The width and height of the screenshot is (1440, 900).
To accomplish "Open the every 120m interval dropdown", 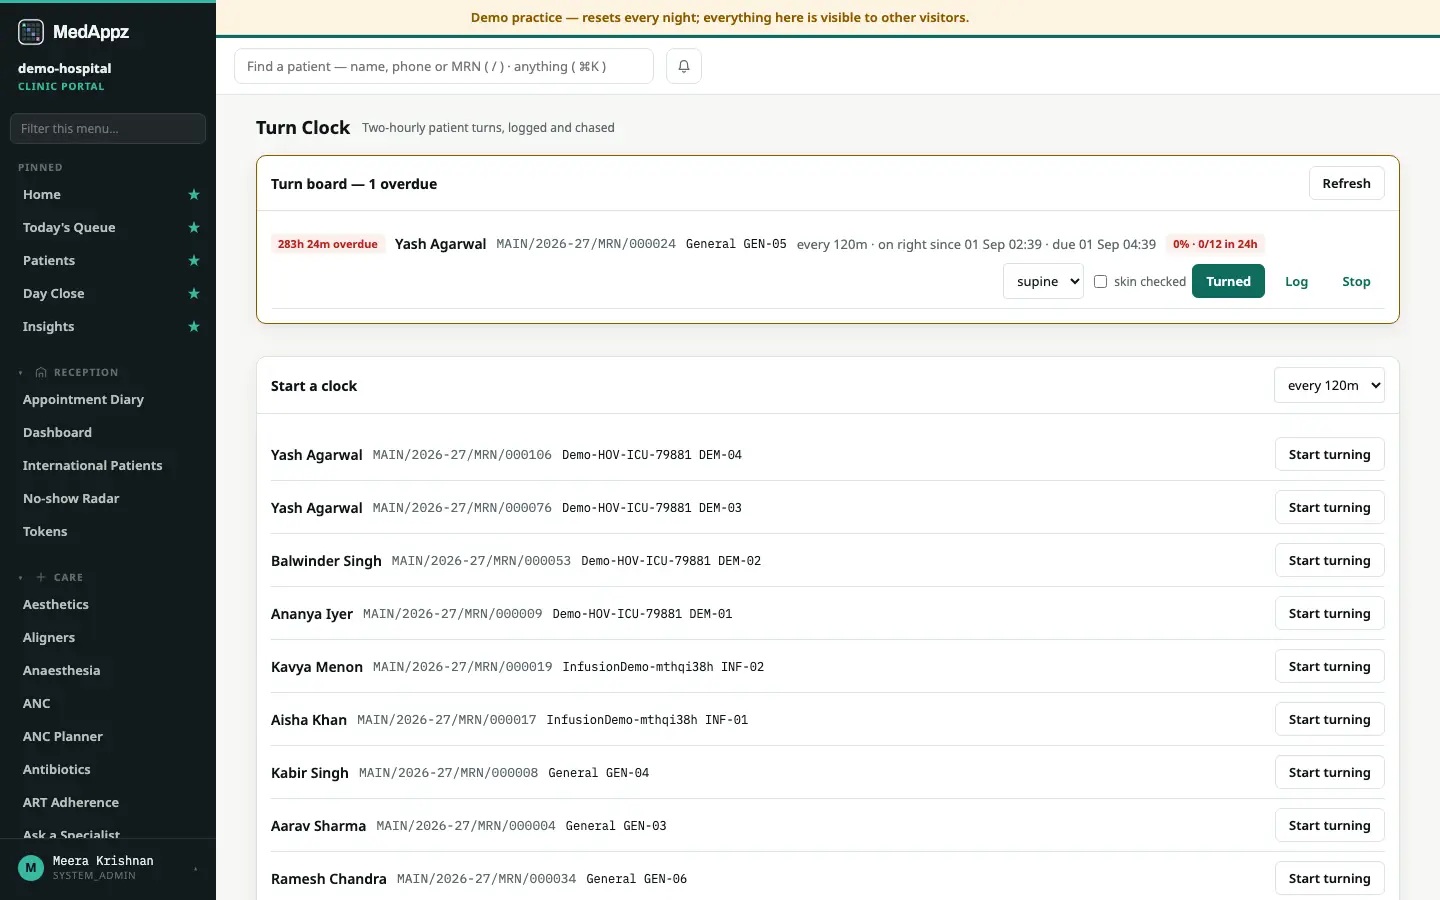I will click(1329, 386).
